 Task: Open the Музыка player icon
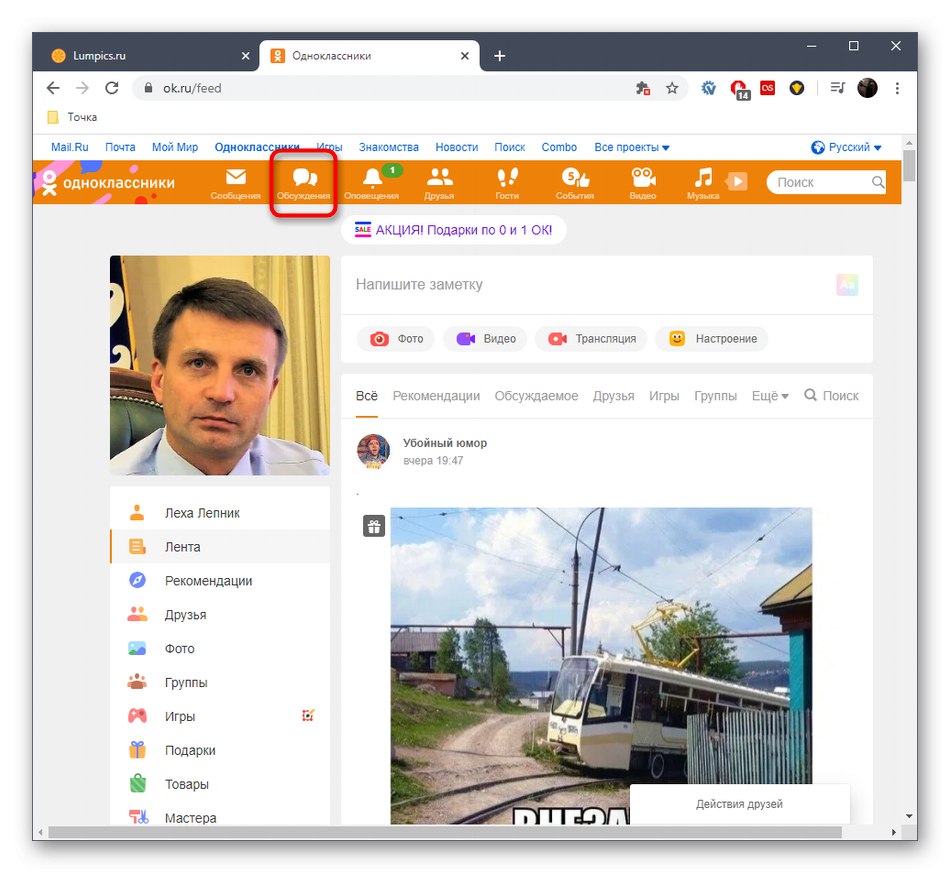[703, 182]
